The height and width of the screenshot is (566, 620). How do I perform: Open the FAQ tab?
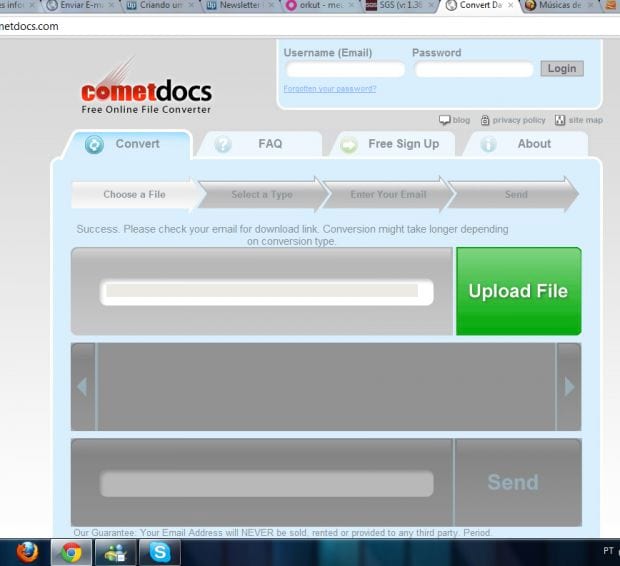[259, 144]
